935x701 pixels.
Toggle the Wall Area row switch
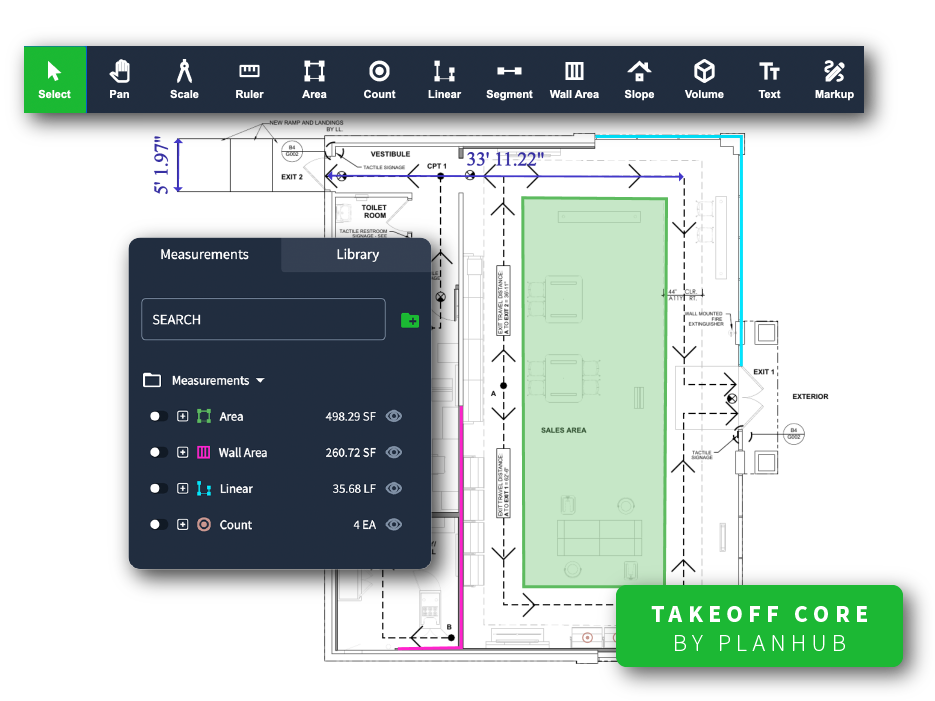click(159, 452)
